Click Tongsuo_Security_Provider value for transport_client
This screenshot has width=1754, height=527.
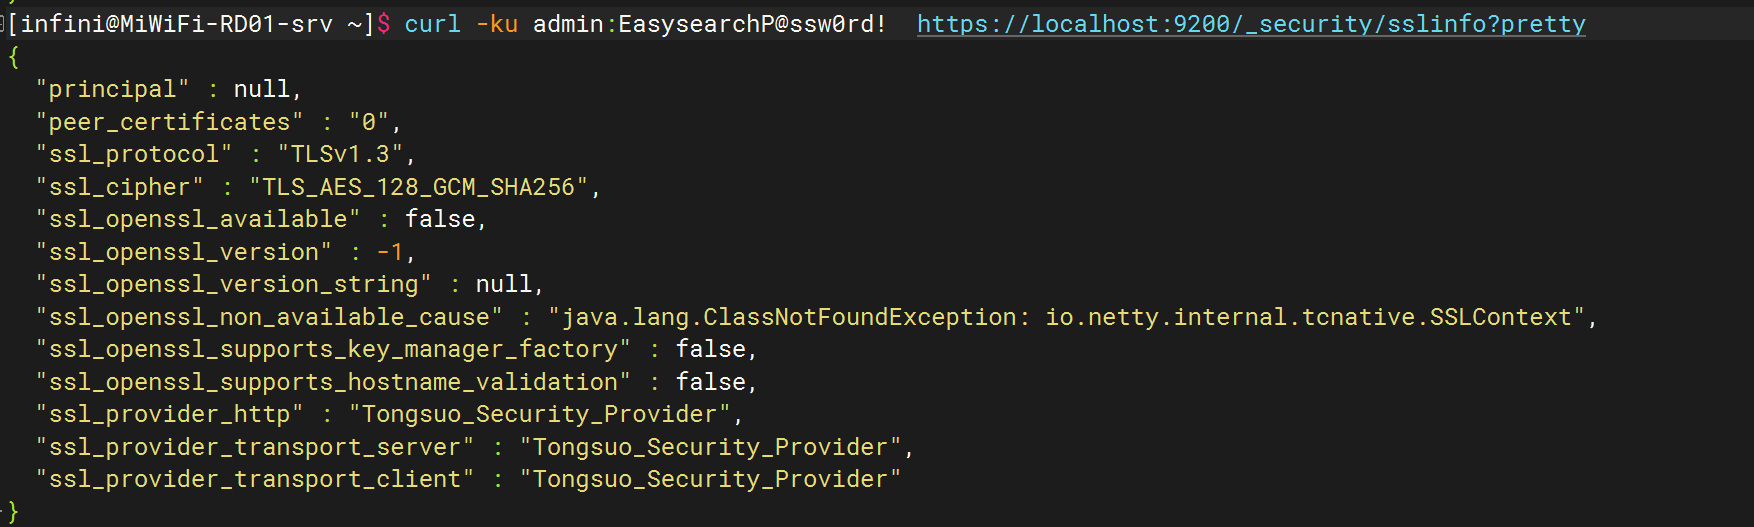click(710, 479)
